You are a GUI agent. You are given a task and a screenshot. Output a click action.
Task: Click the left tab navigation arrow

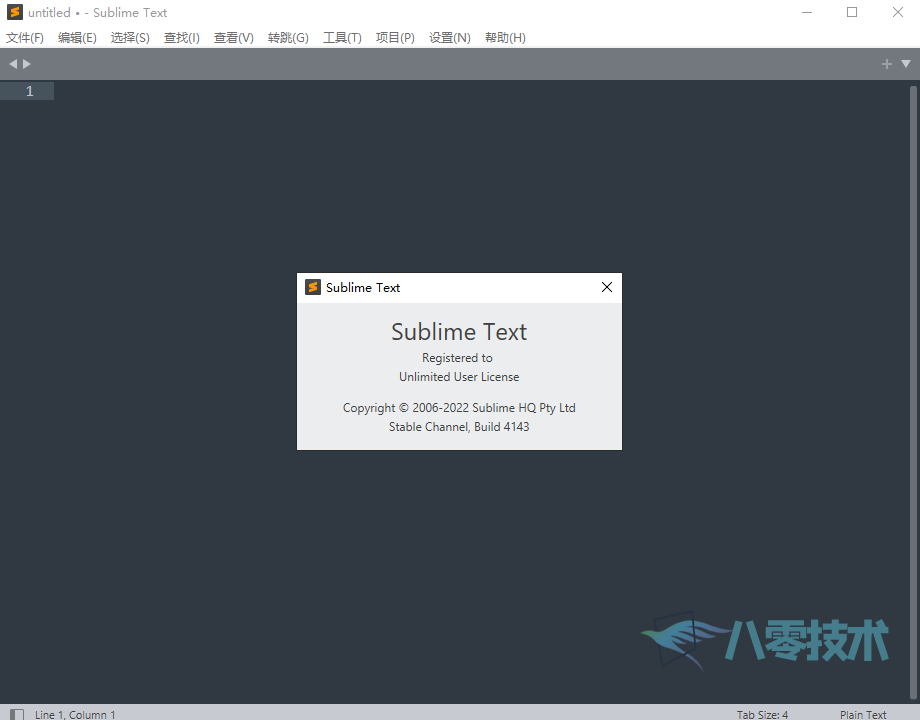13,64
